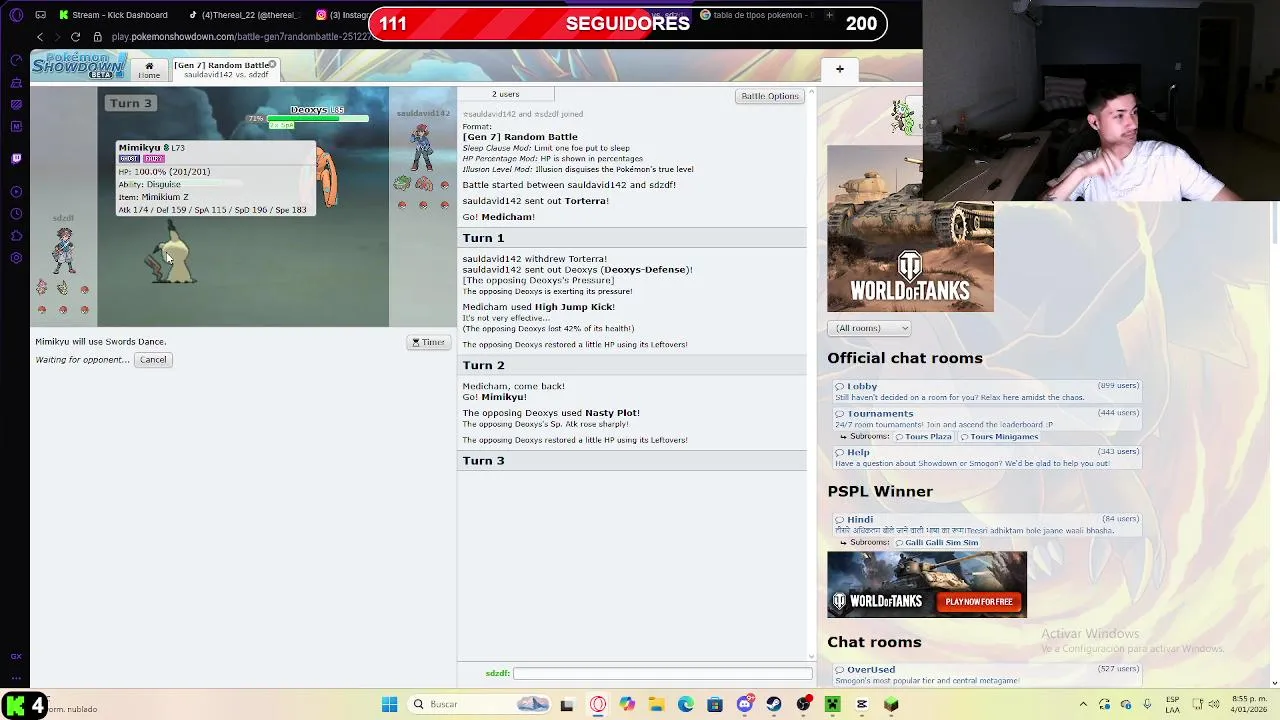Click Play Now For Free banner ad

[x=927, y=584]
